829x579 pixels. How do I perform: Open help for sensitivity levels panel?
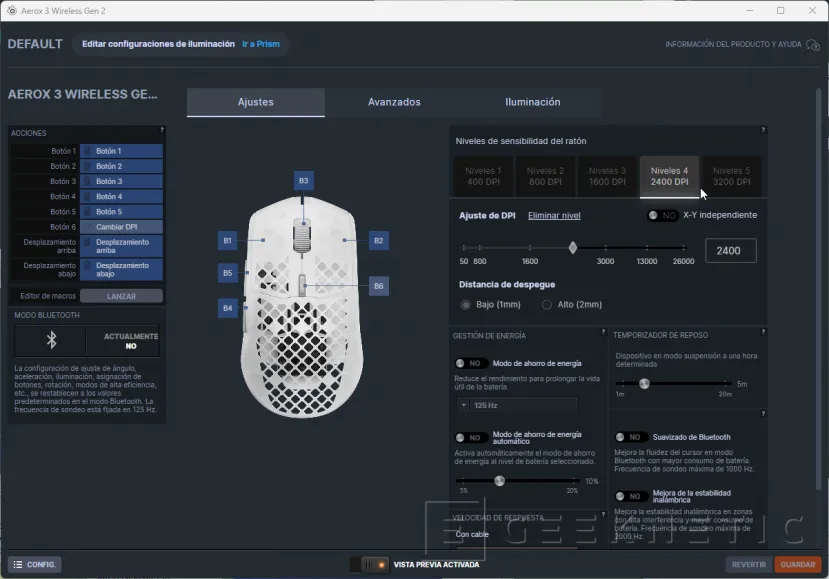763,130
